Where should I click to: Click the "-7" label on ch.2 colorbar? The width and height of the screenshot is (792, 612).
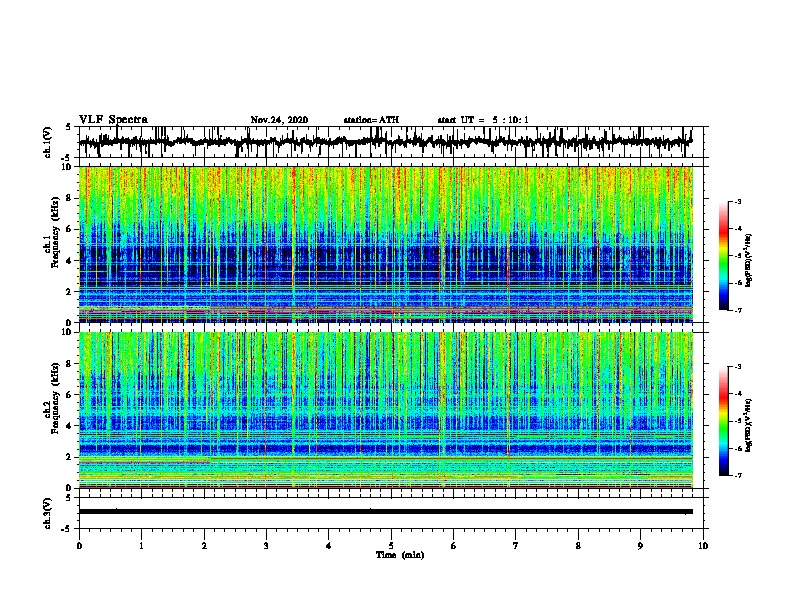737,476
